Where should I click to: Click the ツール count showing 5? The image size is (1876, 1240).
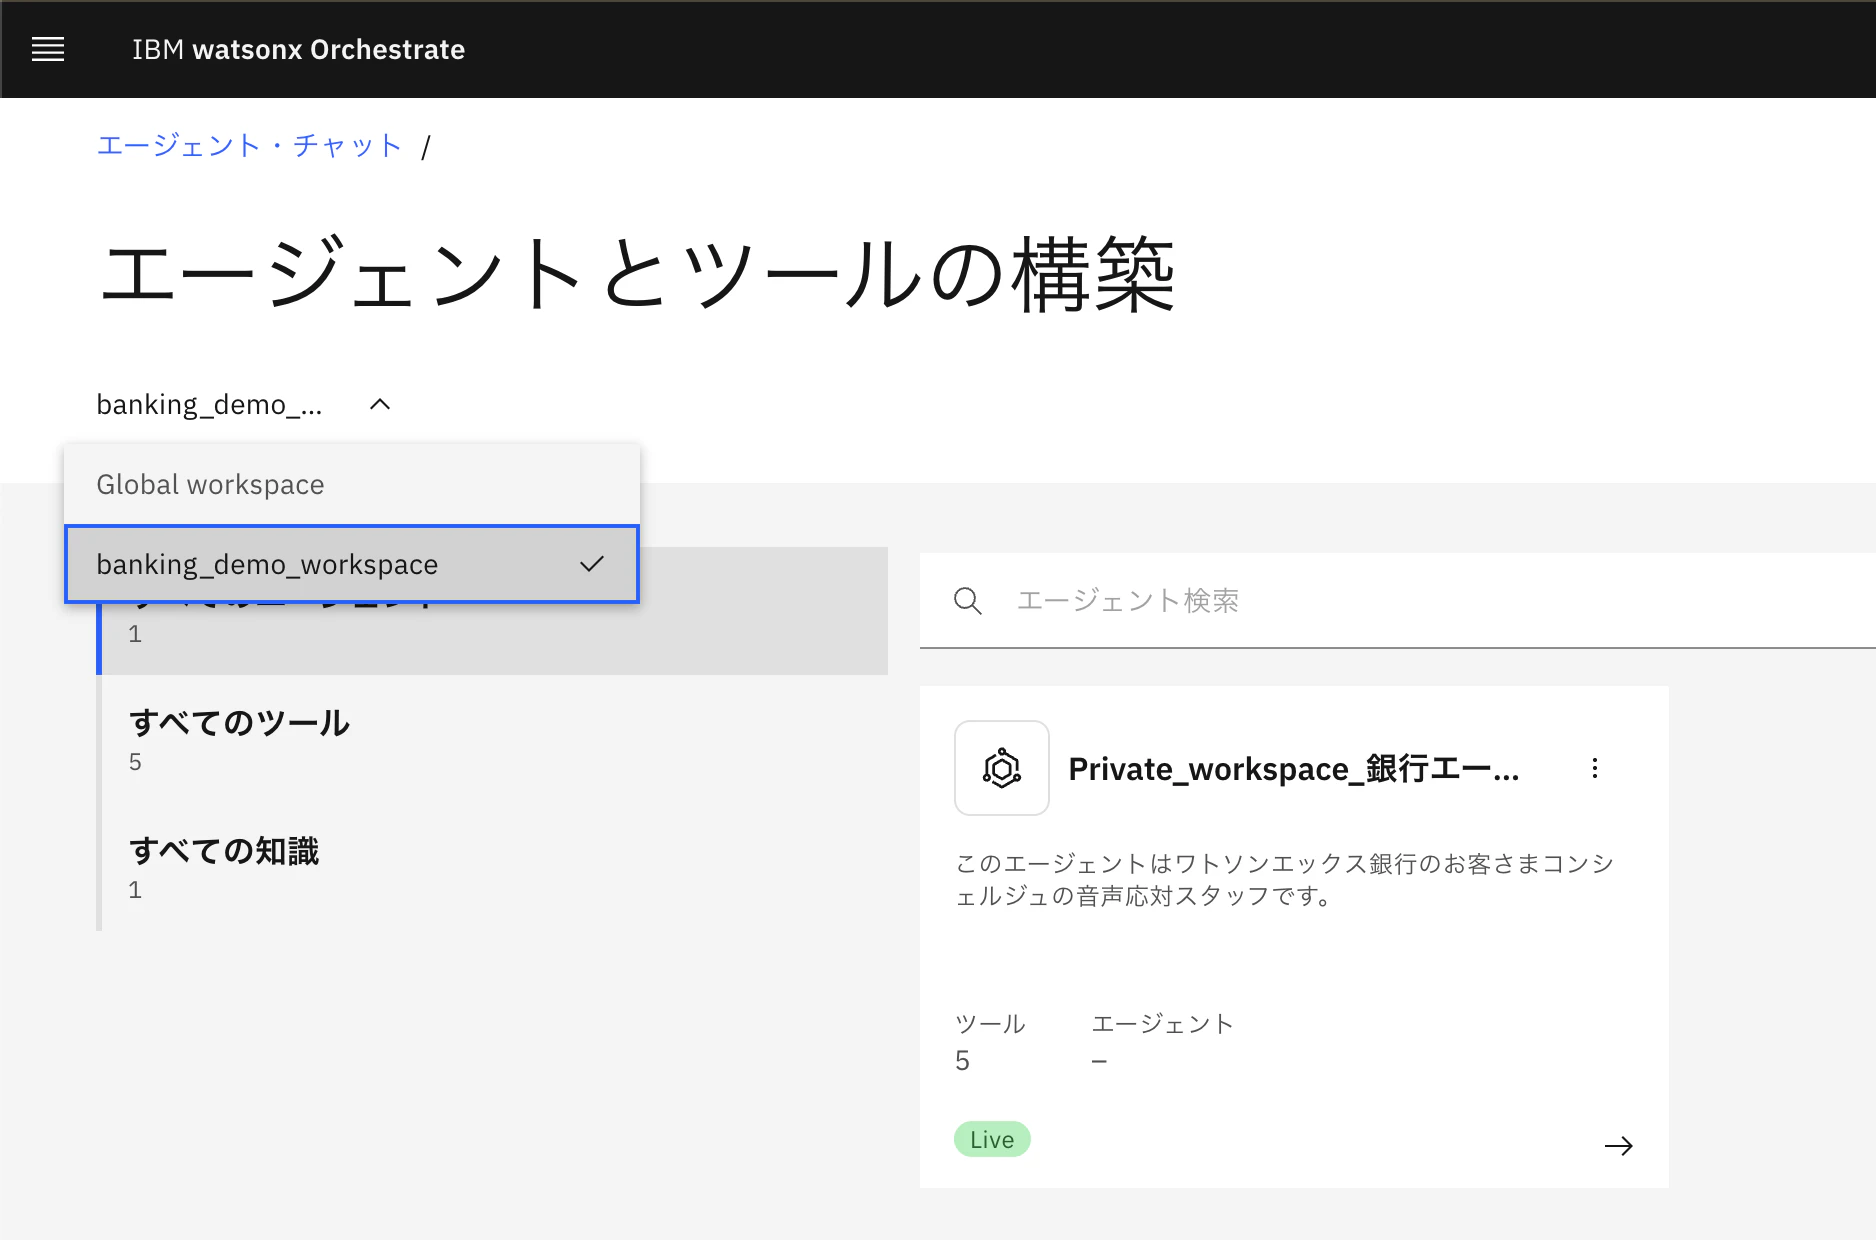(x=962, y=1060)
